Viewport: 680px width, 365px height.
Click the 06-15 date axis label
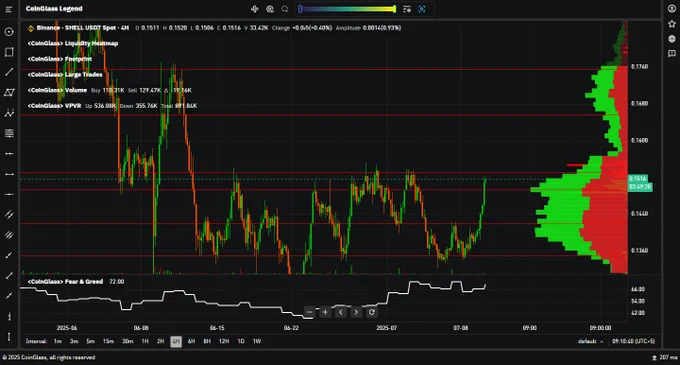pyautogui.click(x=217, y=328)
